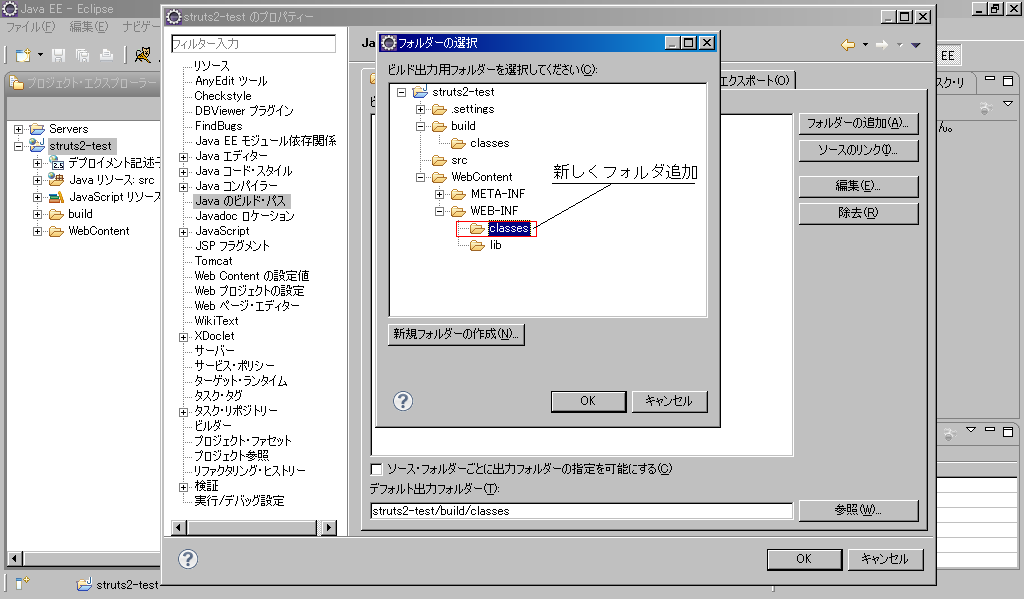This screenshot has width=1024, height=600.
Task: Enable ソース・フォルダーごとに出力フォルダーの指定 checkbox
Action: click(x=376, y=469)
